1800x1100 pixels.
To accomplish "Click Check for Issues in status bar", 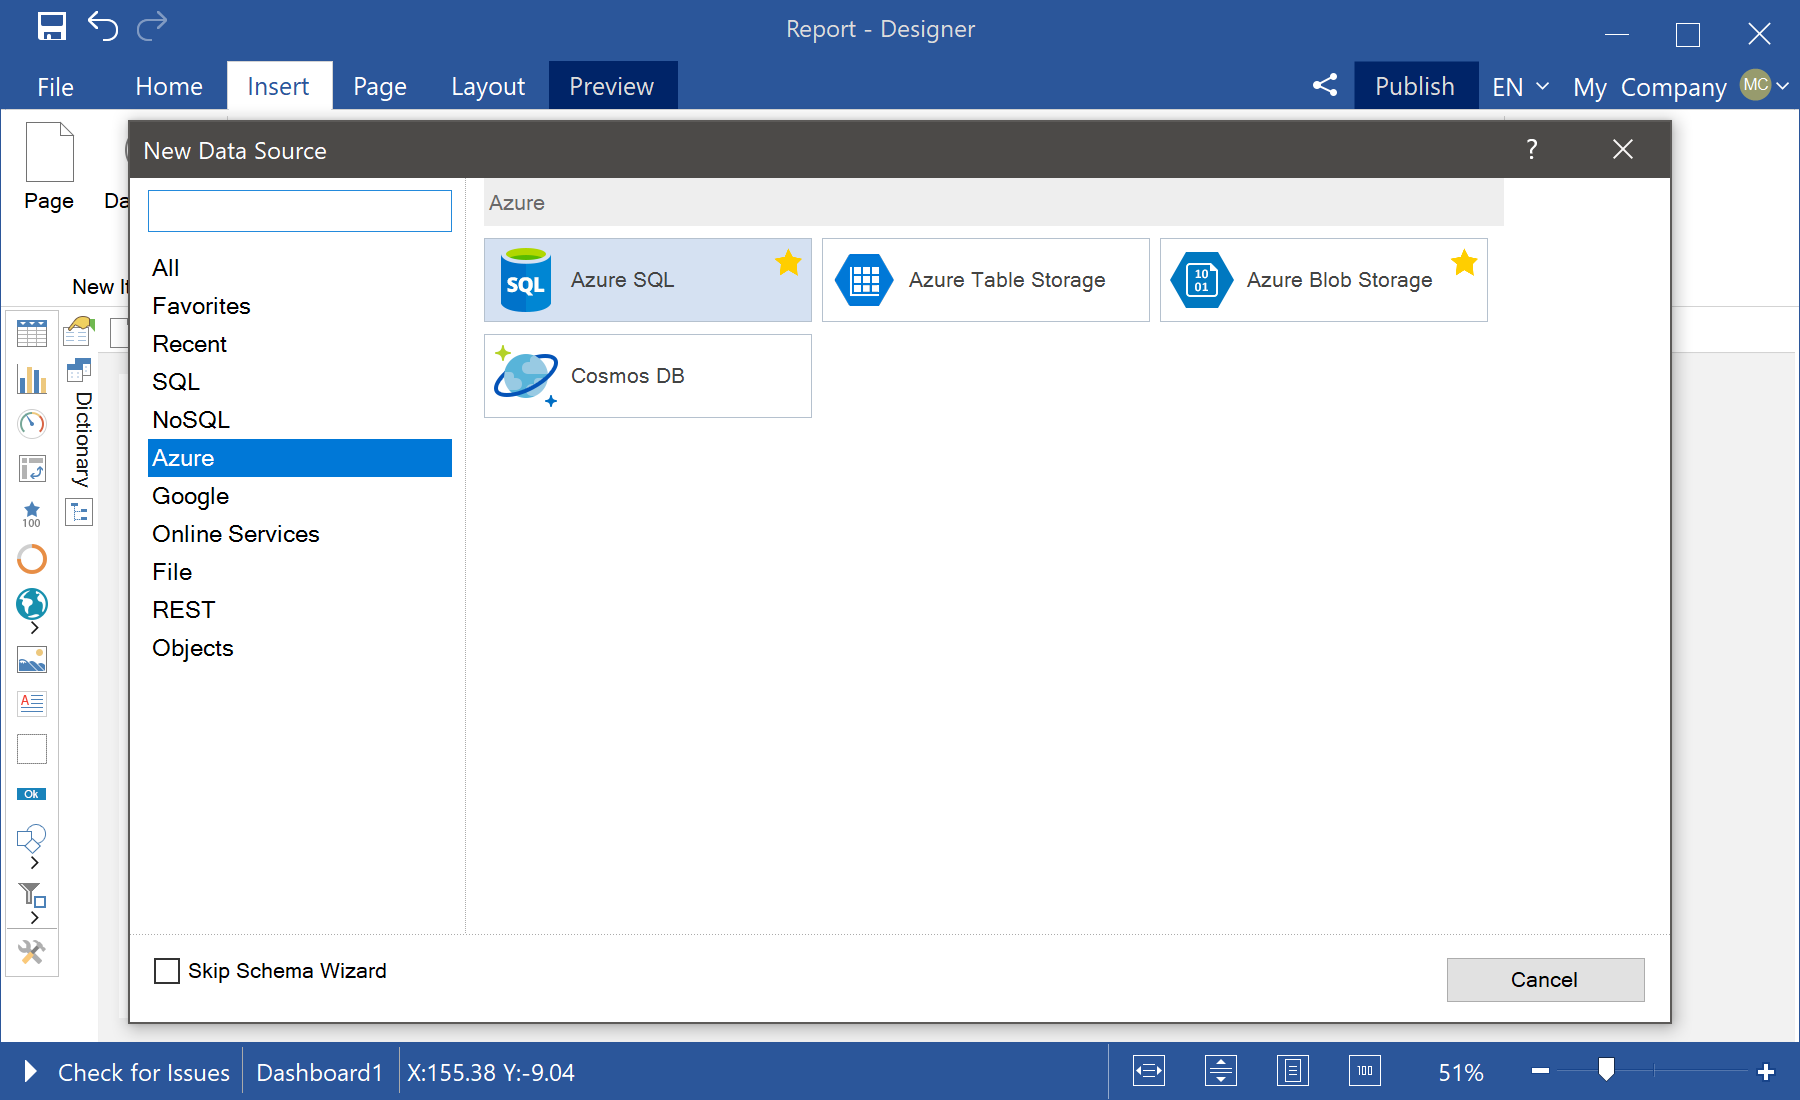I will pyautogui.click(x=144, y=1072).
